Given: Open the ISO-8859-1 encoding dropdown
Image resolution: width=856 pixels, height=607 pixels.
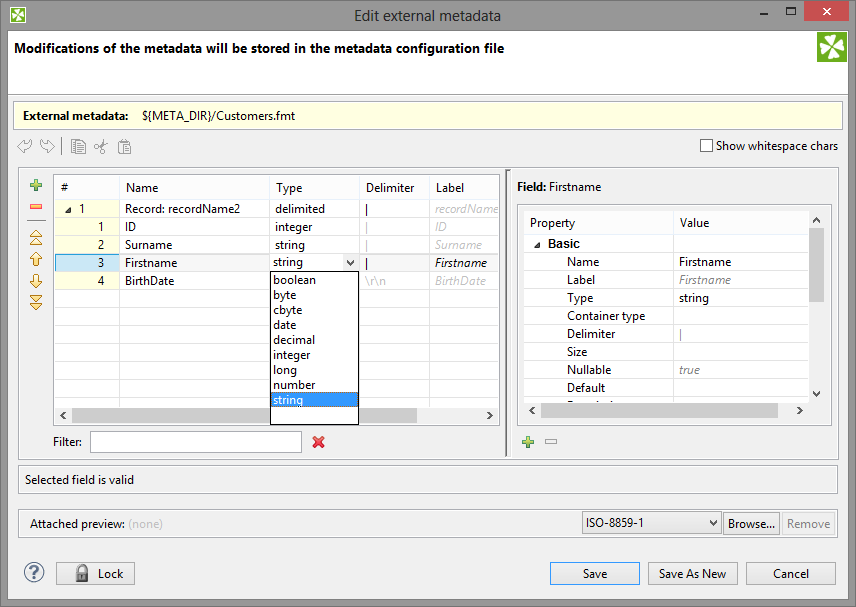Looking at the screenshot, I should pos(651,523).
